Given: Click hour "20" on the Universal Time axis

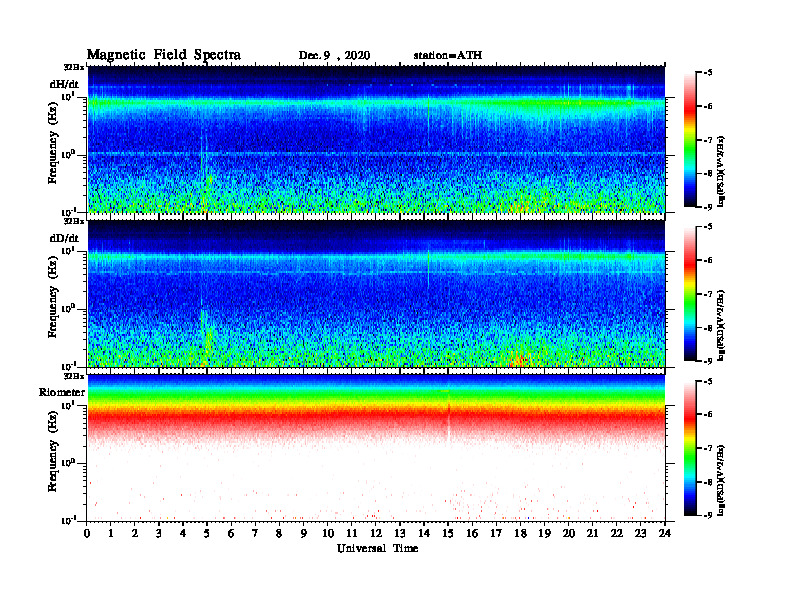Looking at the screenshot, I should coord(569,533).
